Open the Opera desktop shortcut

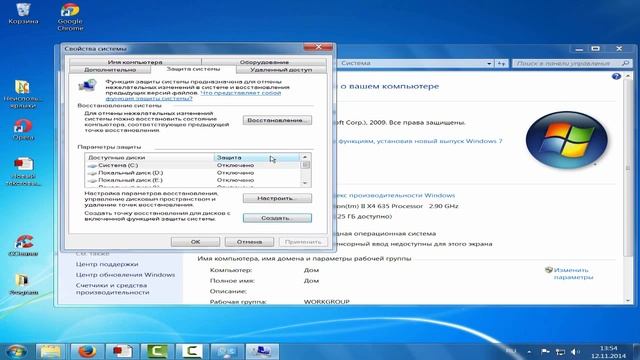pyautogui.click(x=23, y=130)
